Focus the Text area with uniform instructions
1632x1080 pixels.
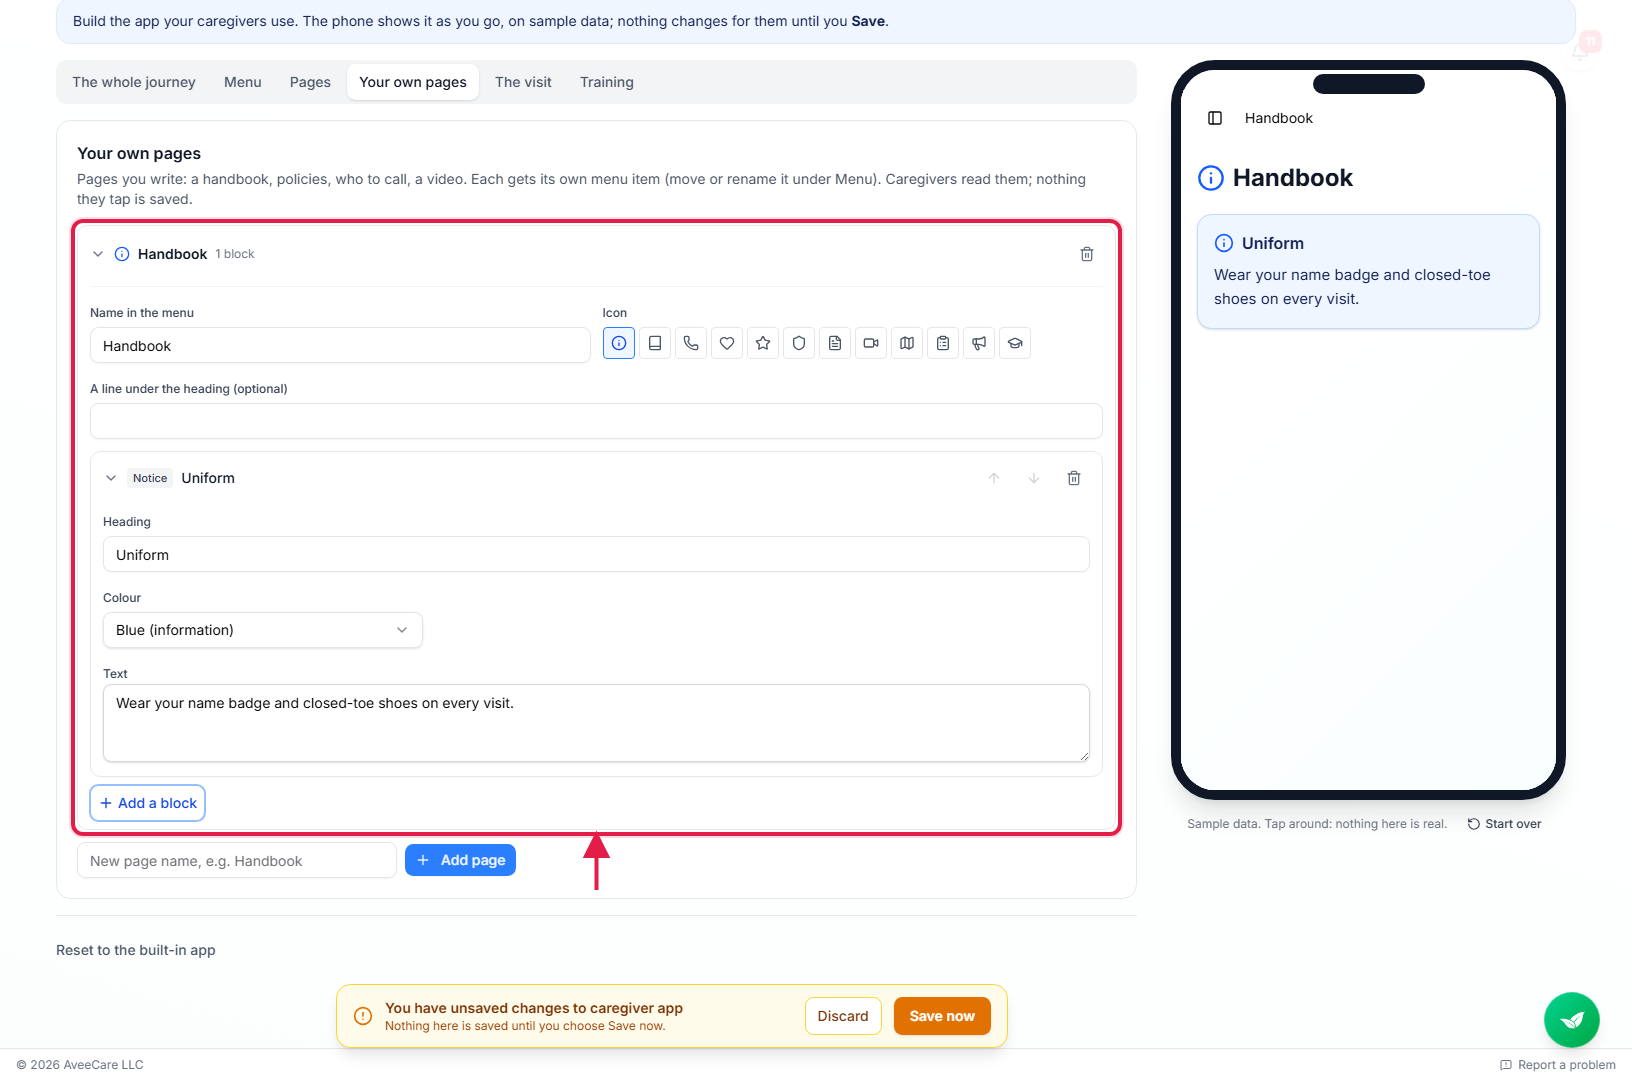[x=596, y=723]
